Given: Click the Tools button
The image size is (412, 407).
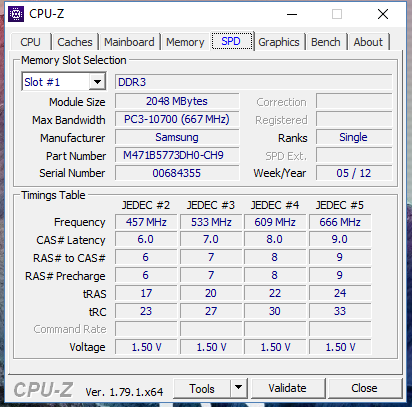Looking at the screenshot, I should (202, 388).
